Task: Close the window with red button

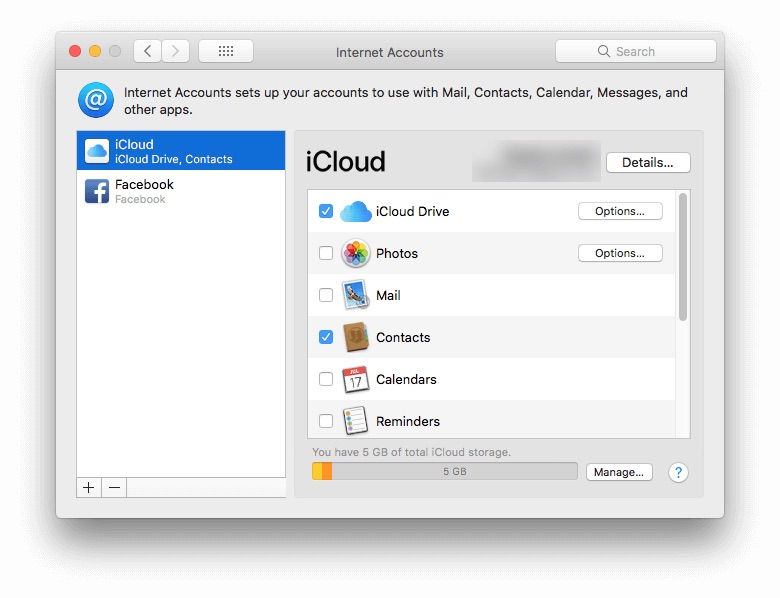Action: coord(75,51)
